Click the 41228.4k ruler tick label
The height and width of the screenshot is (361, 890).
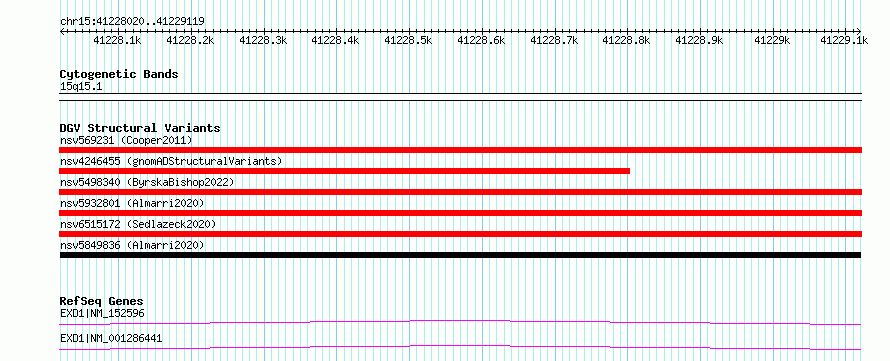(x=335, y=40)
